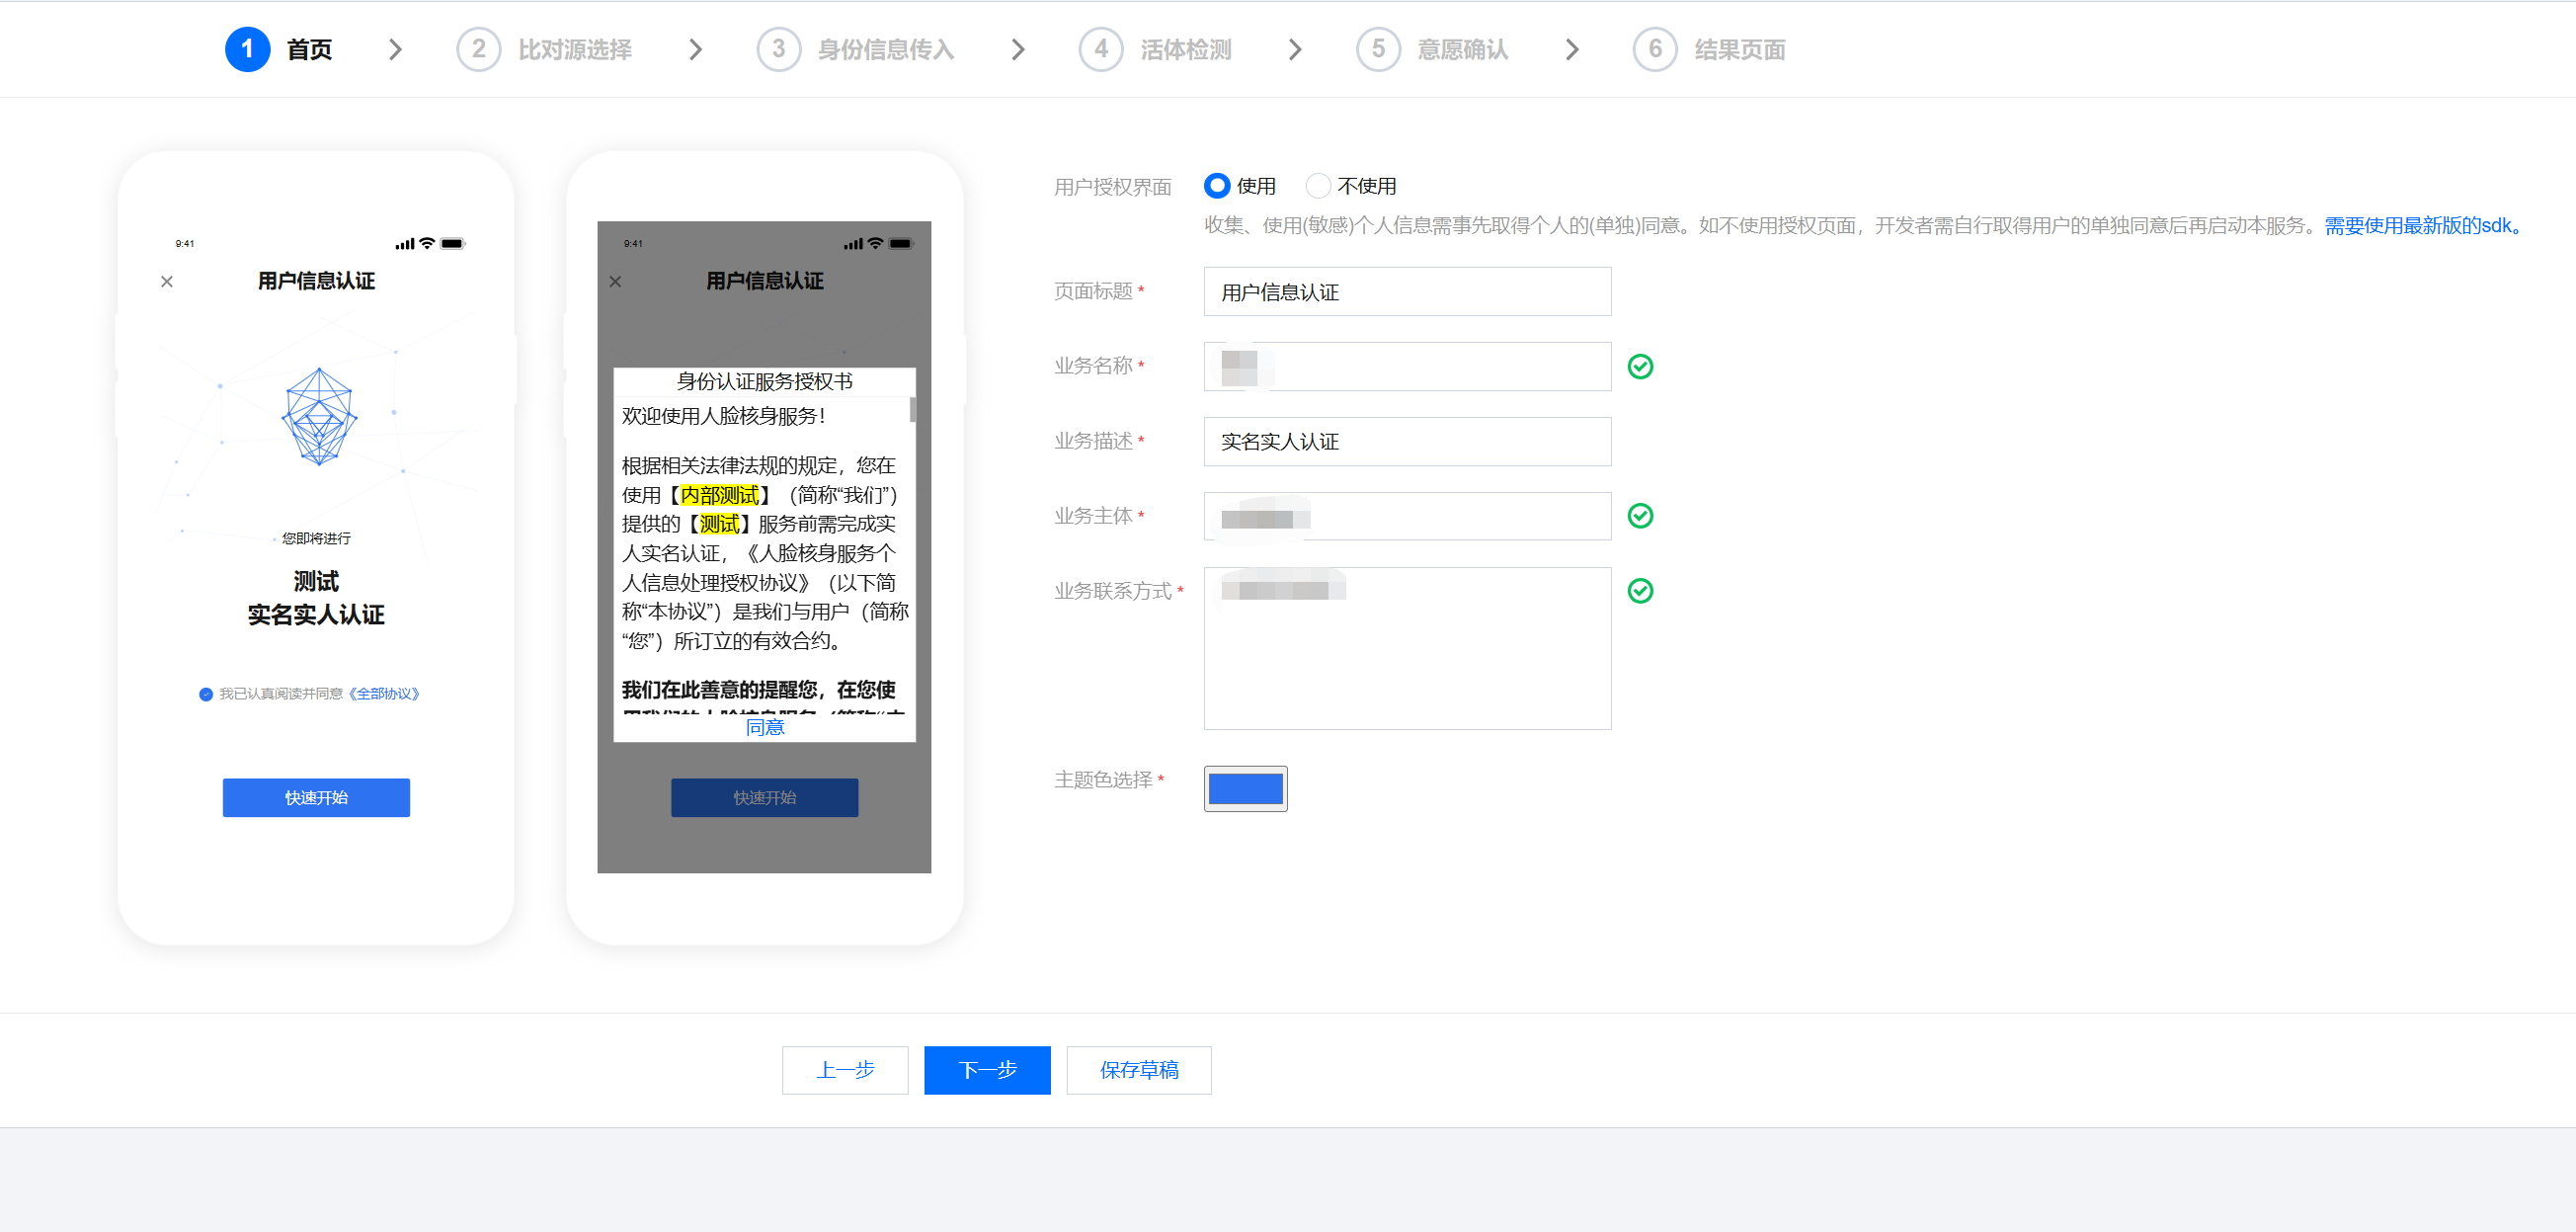This screenshot has width=2576, height=1232.
Task: Click the face mesh graphic in phone preview
Action: [319, 416]
